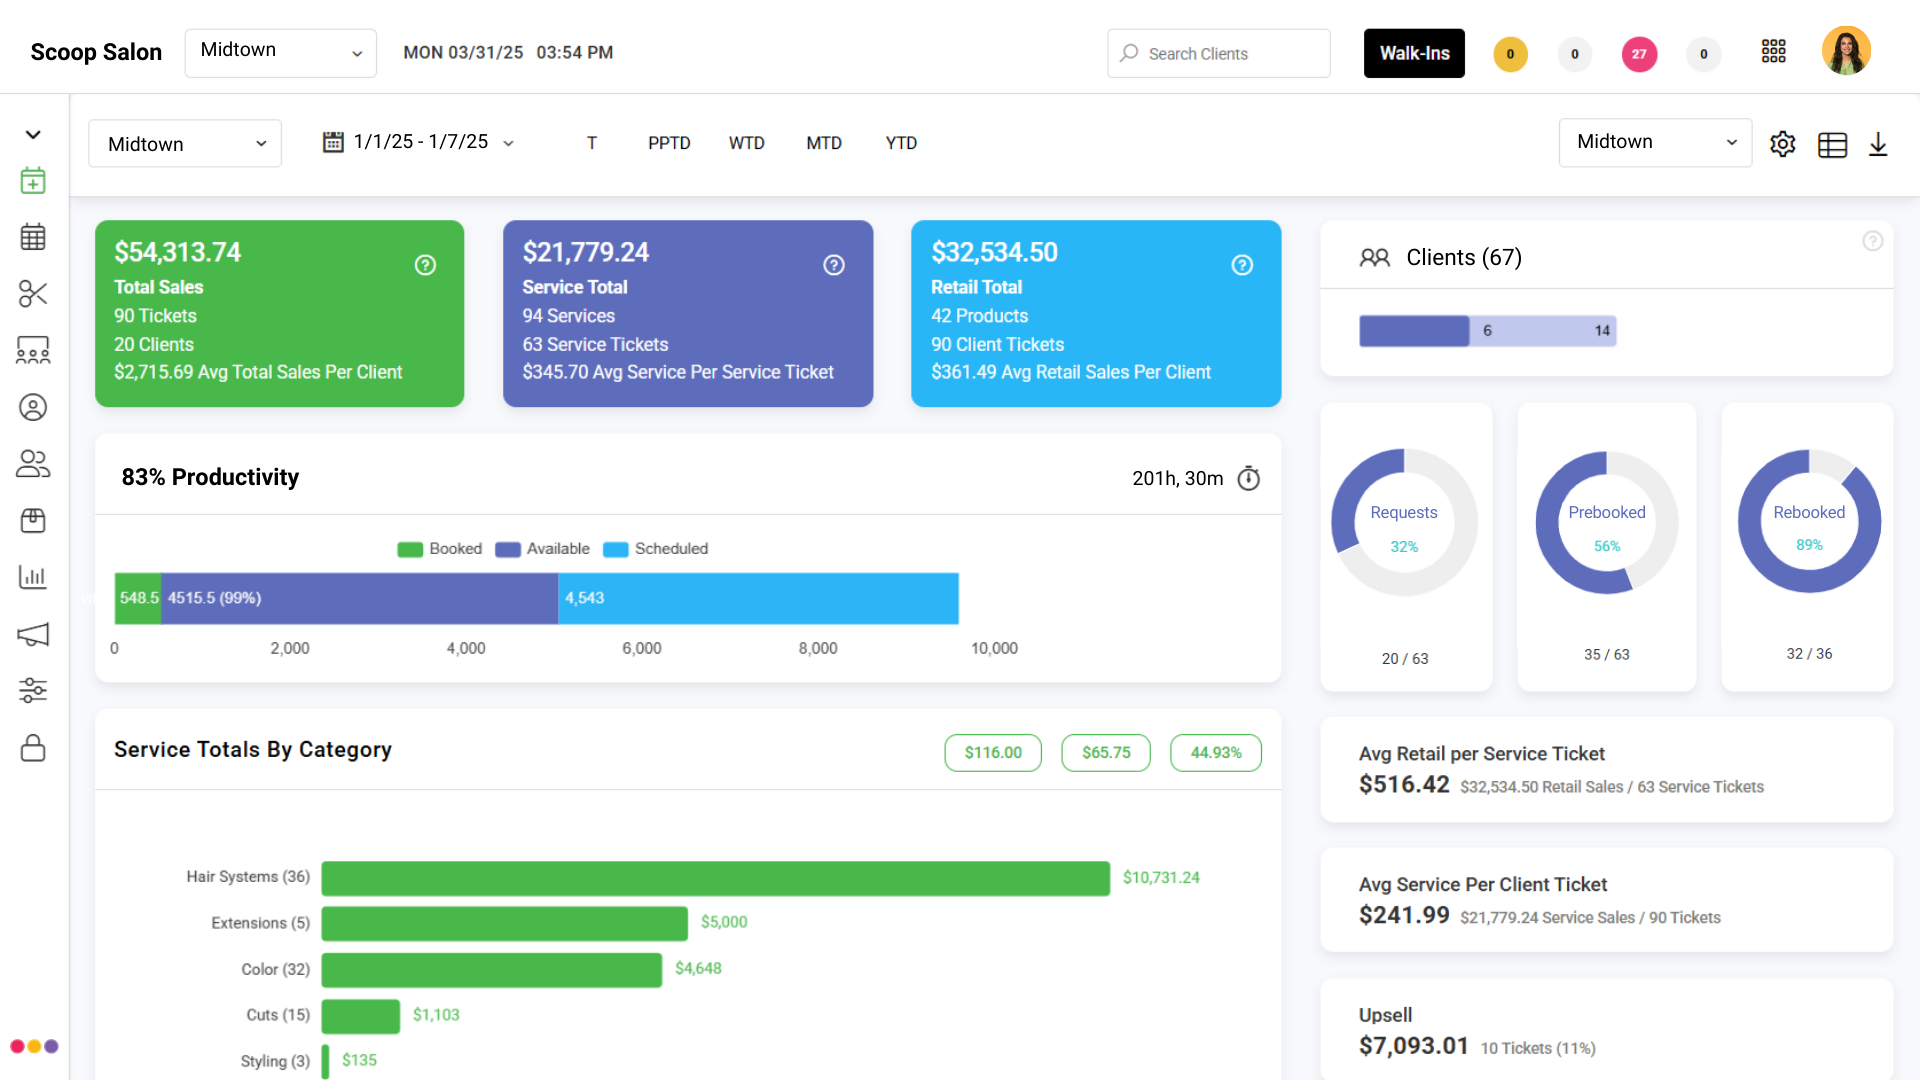Viewport: 1920px width, 1080px height.
Task: Open dashboard settings gear icon
Action: pos(1782,144)
